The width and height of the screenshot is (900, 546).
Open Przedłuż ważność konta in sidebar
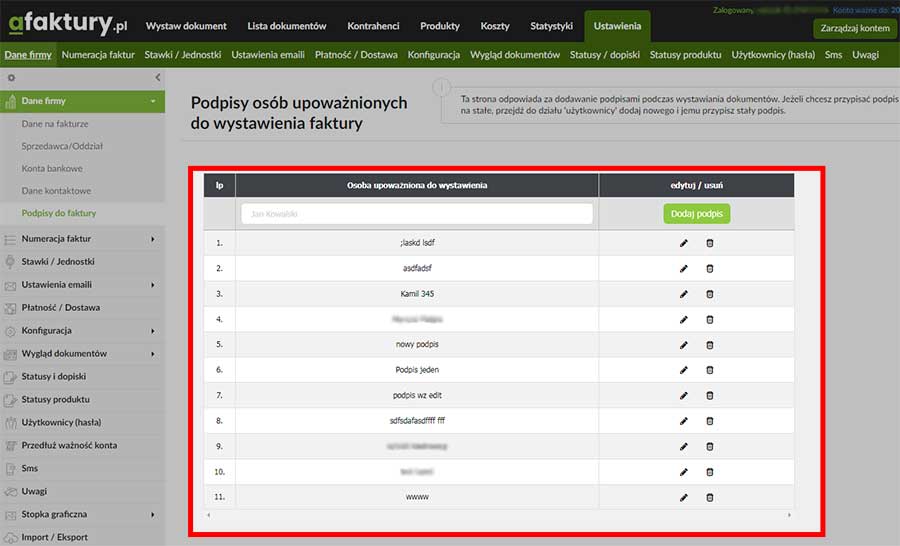point(69,446)
